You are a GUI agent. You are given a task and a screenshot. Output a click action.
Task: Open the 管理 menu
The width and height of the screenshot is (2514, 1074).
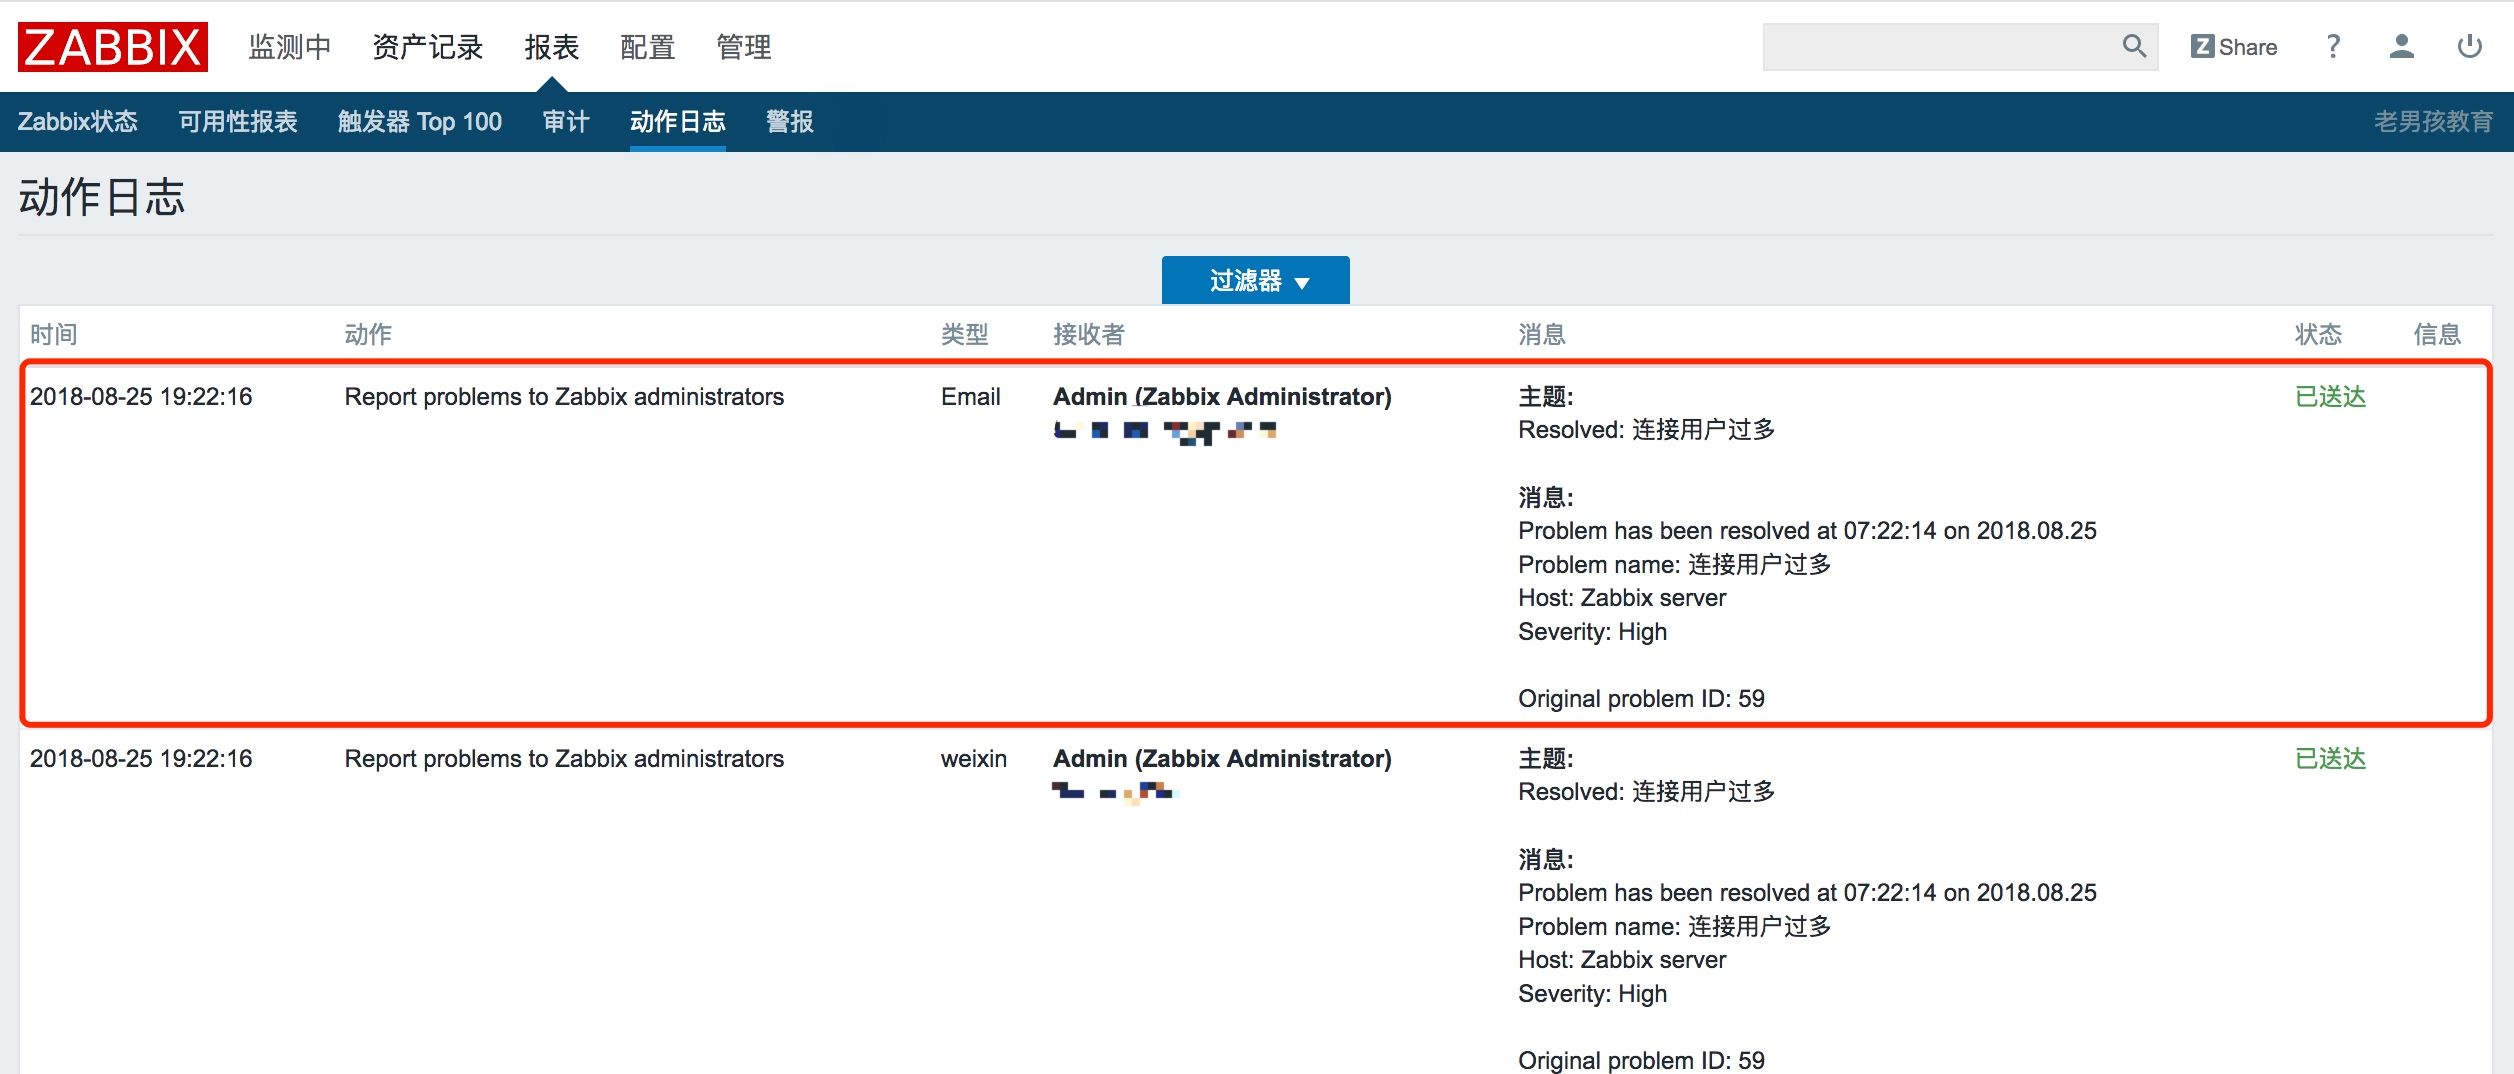(744, 47)
